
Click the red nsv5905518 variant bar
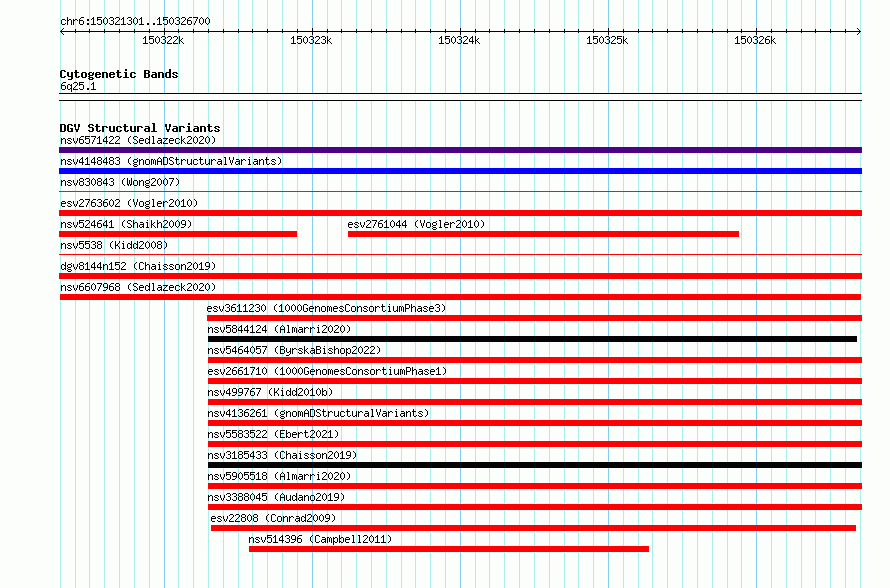535,486
